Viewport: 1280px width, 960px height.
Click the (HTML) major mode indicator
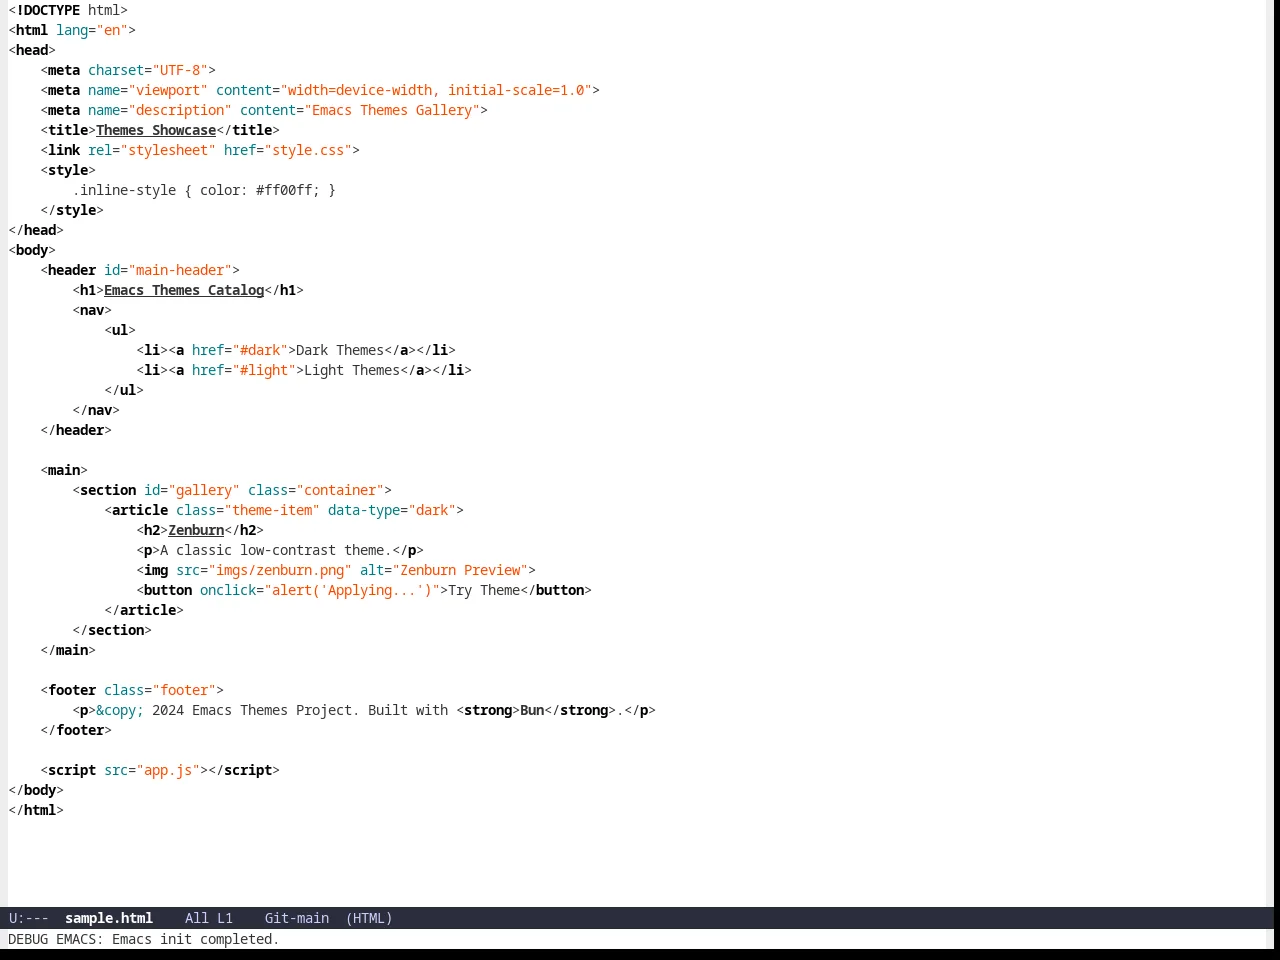click(x=369, y=918)
